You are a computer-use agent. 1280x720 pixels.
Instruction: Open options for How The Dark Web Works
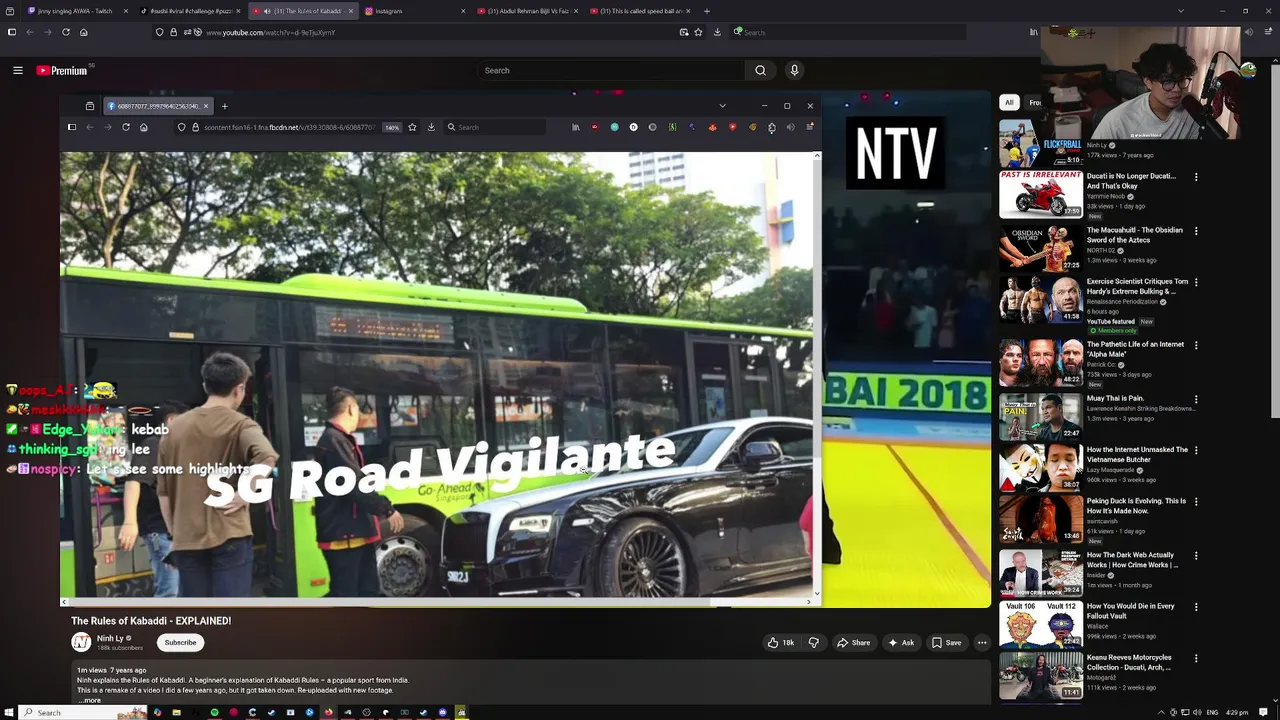pos(1196,556)
